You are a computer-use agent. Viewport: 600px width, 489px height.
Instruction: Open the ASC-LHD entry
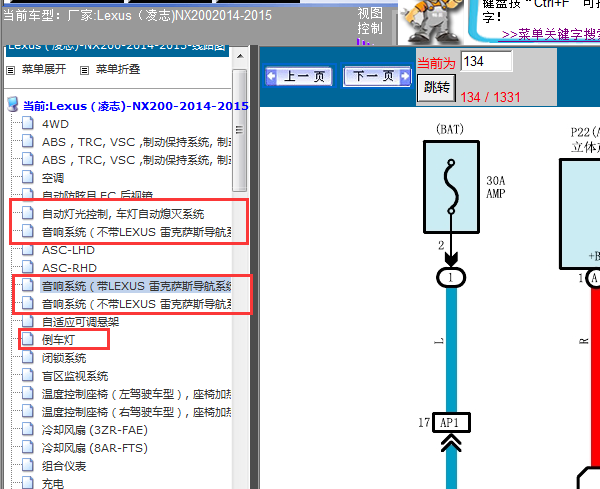coord(68,250)
